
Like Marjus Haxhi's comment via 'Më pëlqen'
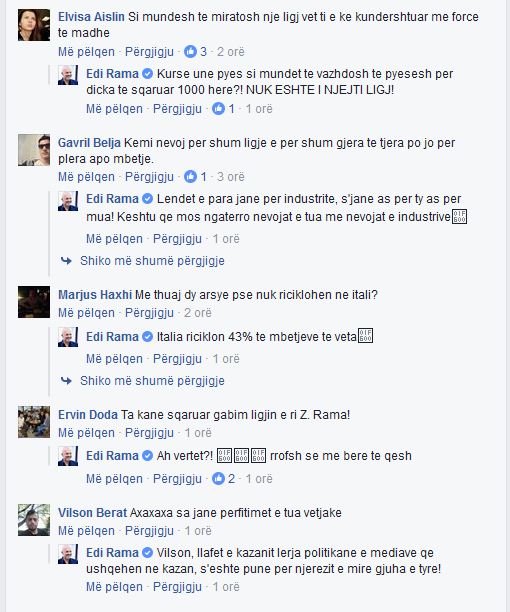[x=86, y=313]
